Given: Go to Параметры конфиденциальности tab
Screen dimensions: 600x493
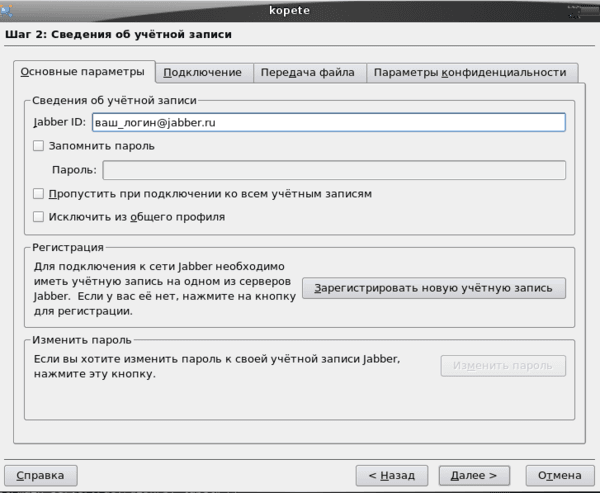Looking at the screenshot, I should click(470, 72).
